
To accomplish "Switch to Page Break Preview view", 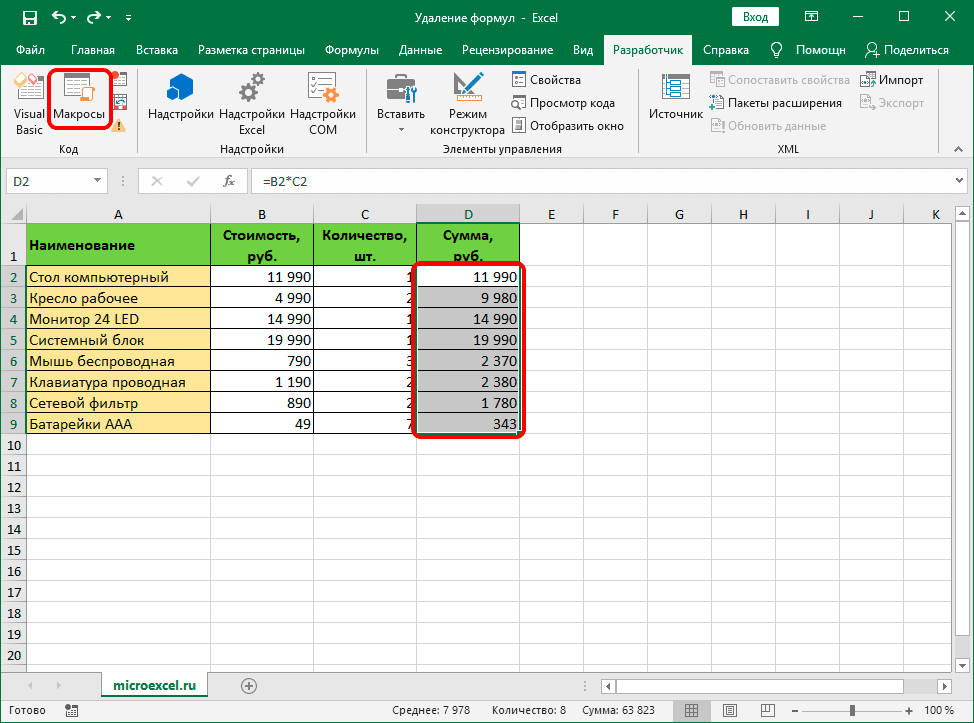I will pos(767,710).
